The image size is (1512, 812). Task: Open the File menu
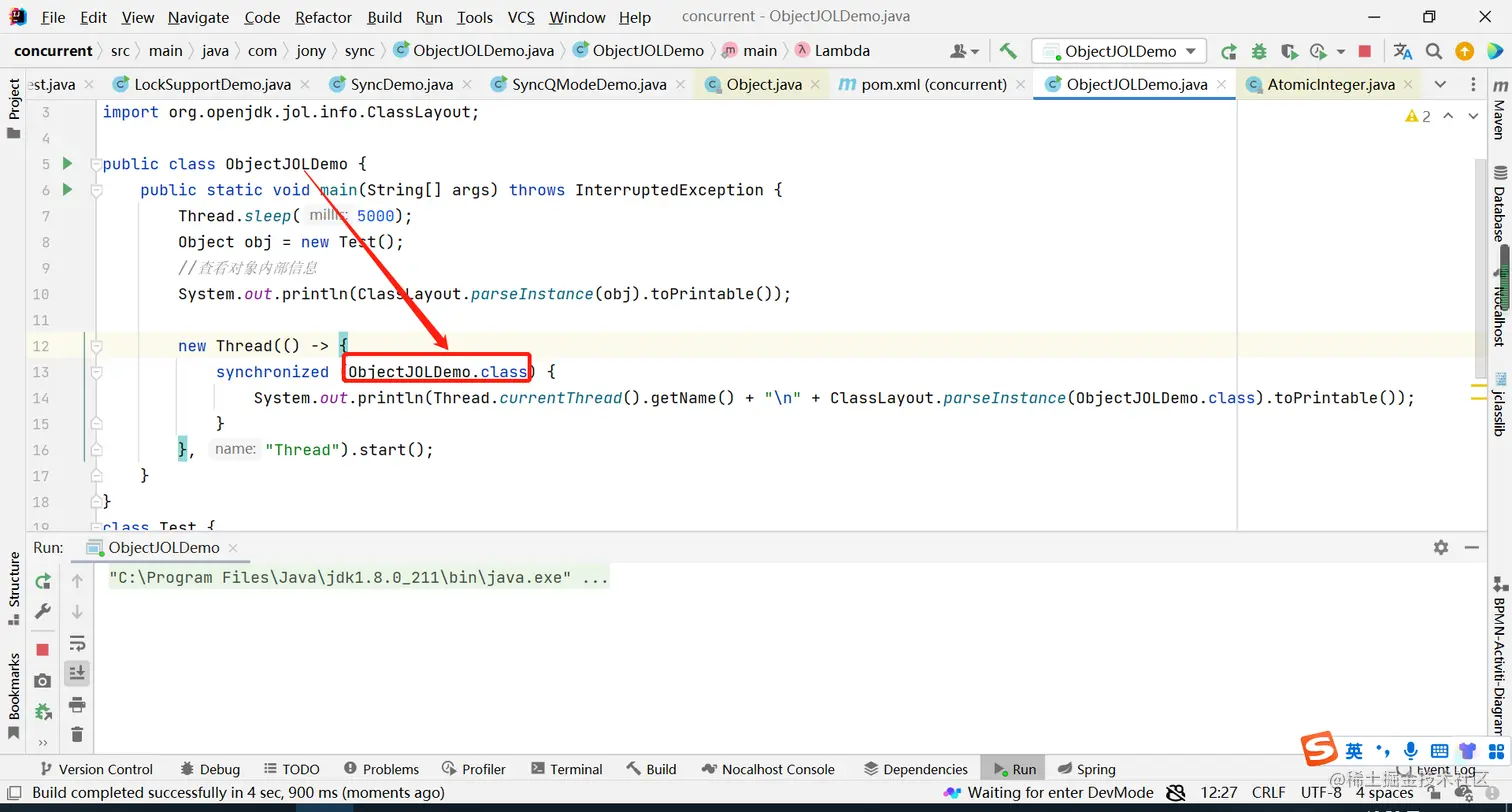(x=53, y=17)
